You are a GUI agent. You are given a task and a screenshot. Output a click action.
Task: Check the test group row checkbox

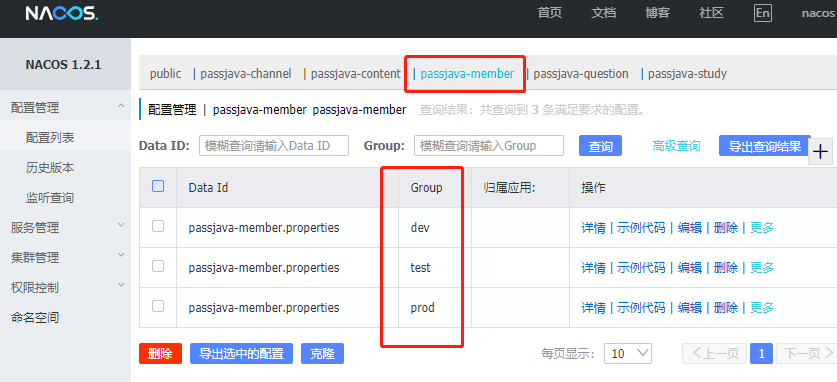click(158, 266)
